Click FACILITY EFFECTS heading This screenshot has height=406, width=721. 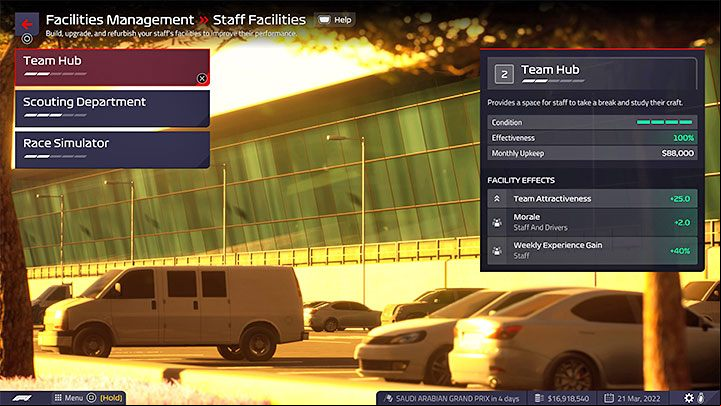click(x=521, y=180)
